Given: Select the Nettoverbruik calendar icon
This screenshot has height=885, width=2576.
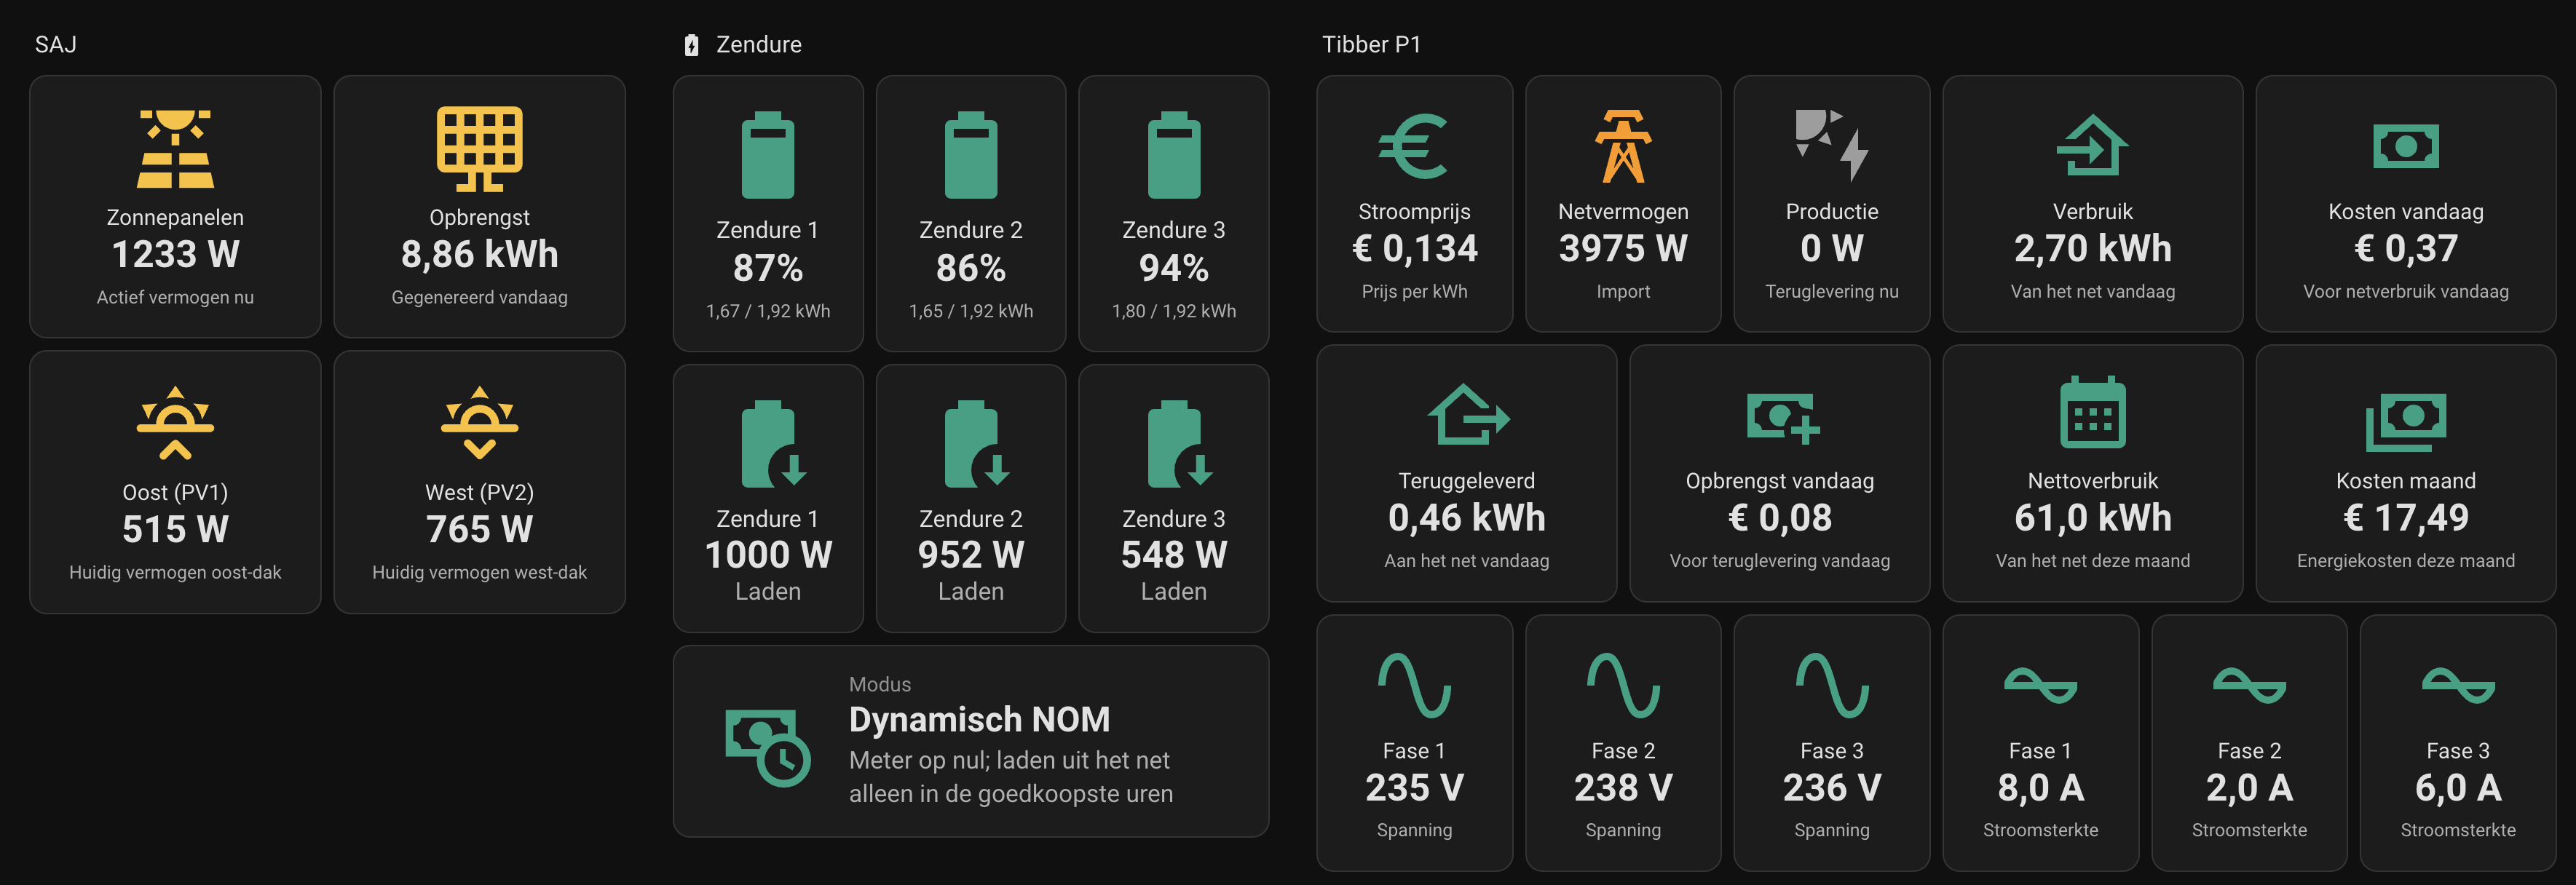Looking at the screenshot, I should [x=2092, y=412].
